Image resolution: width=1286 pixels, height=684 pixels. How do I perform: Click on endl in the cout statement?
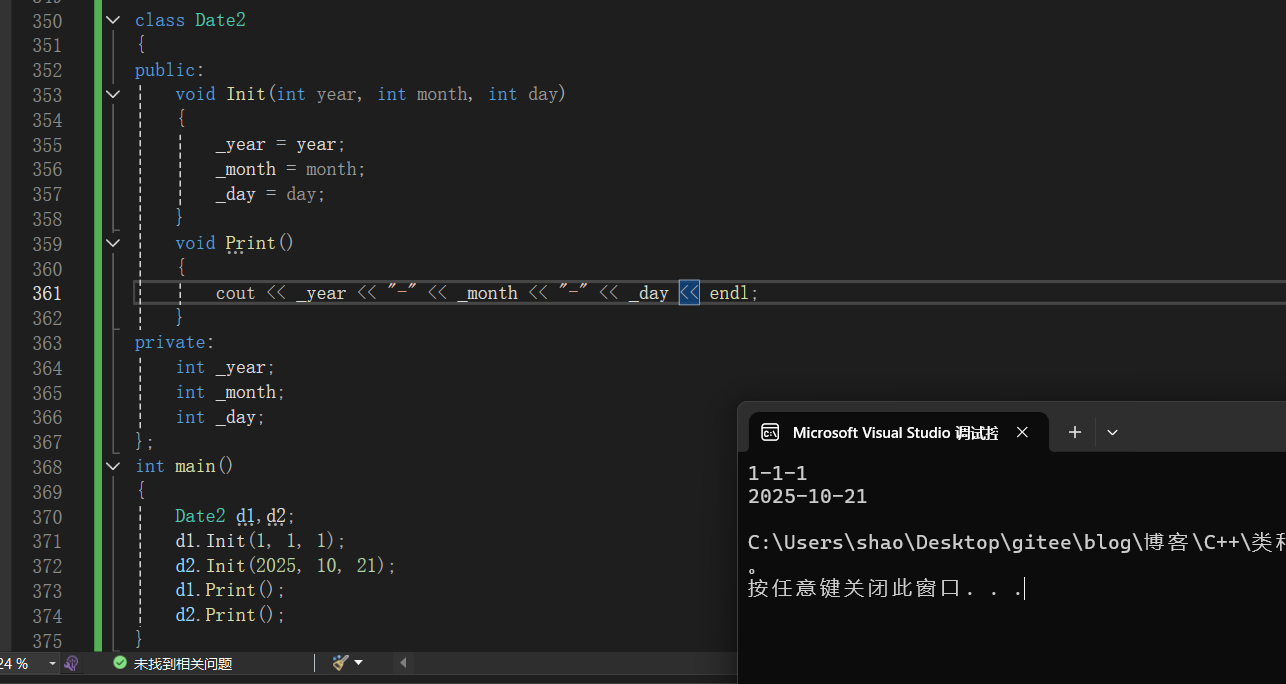click(729, 293)
